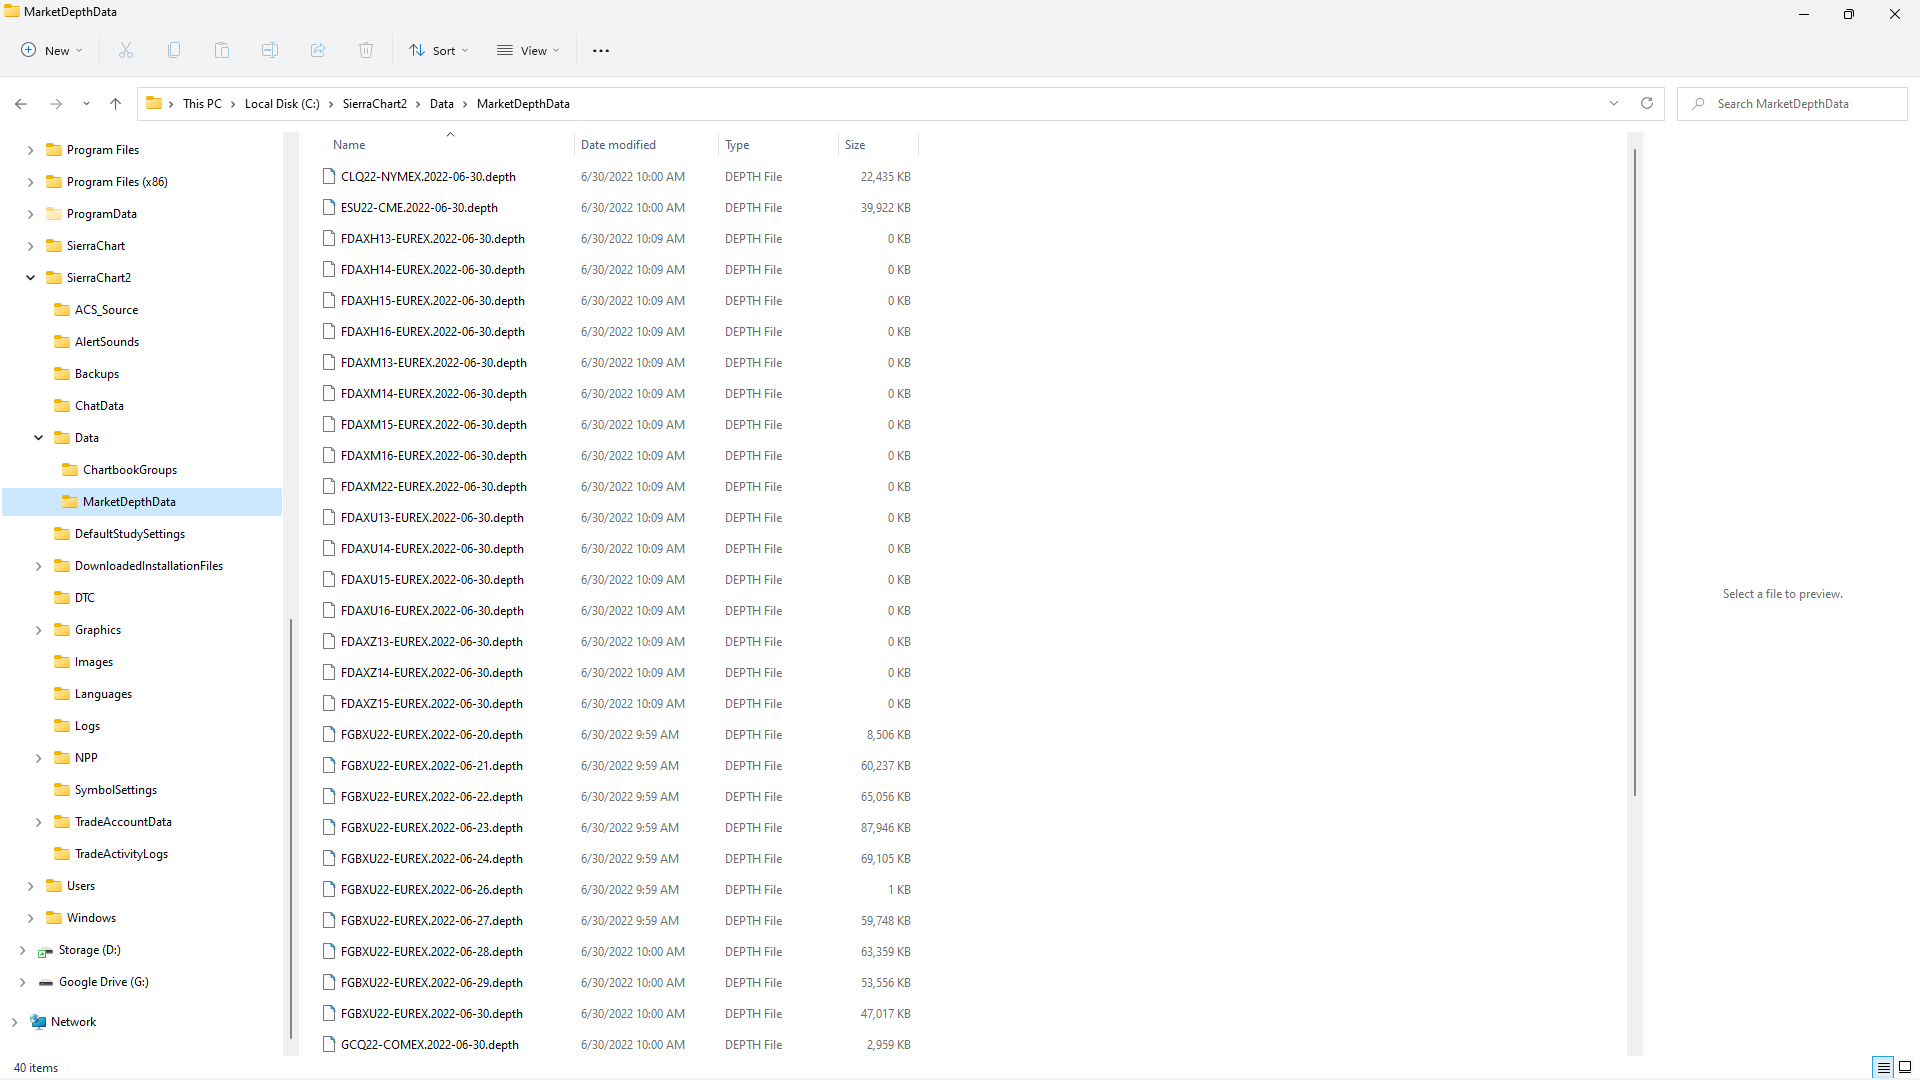The height and width of the screenshot is (1080, 1920).
Task: Click the file list vertical scrollbar
Action: click(1635, 470)
